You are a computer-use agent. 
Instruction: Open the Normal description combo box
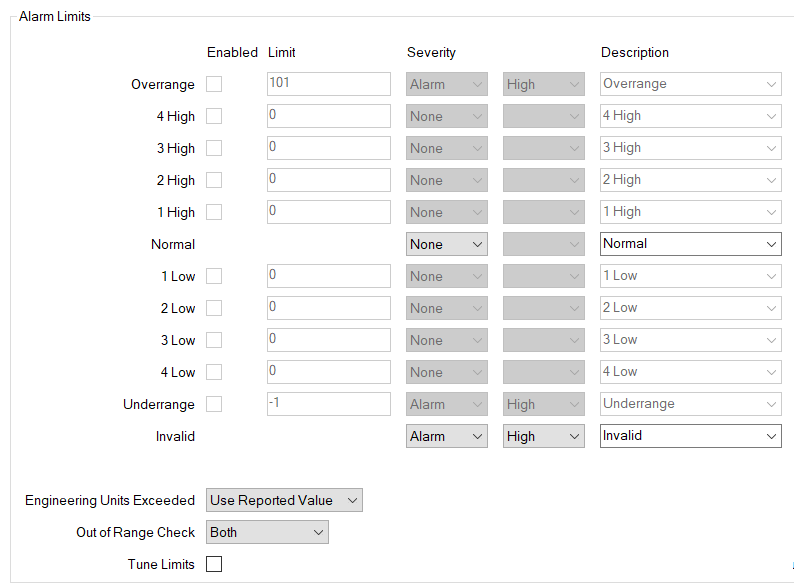coord(691,244)
